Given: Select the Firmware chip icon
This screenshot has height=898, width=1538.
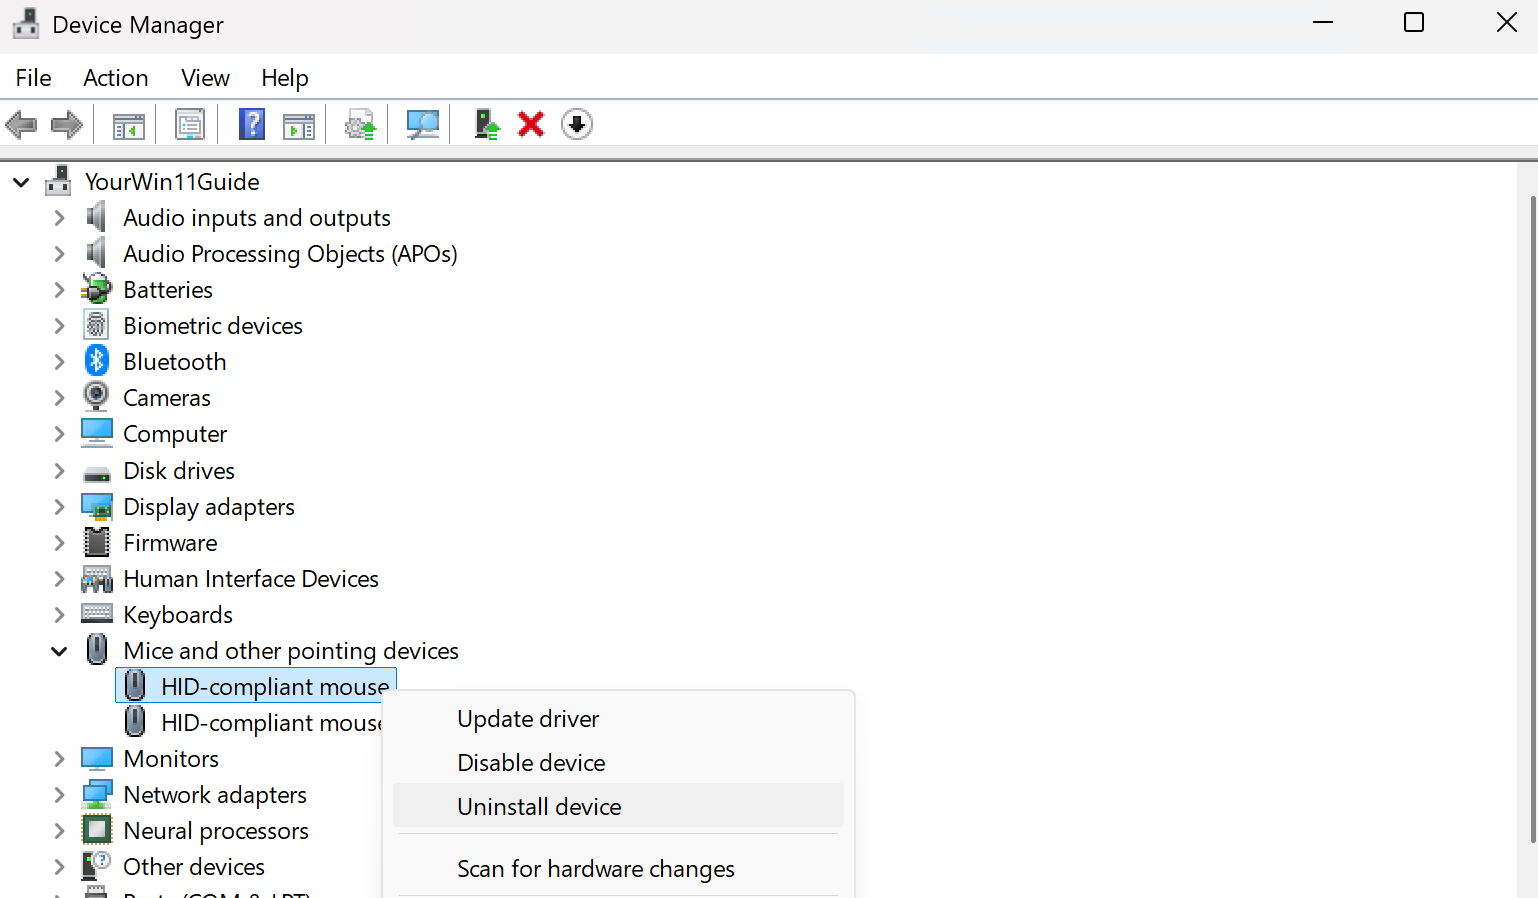Looking at the screenshot, I should [97, 542].
